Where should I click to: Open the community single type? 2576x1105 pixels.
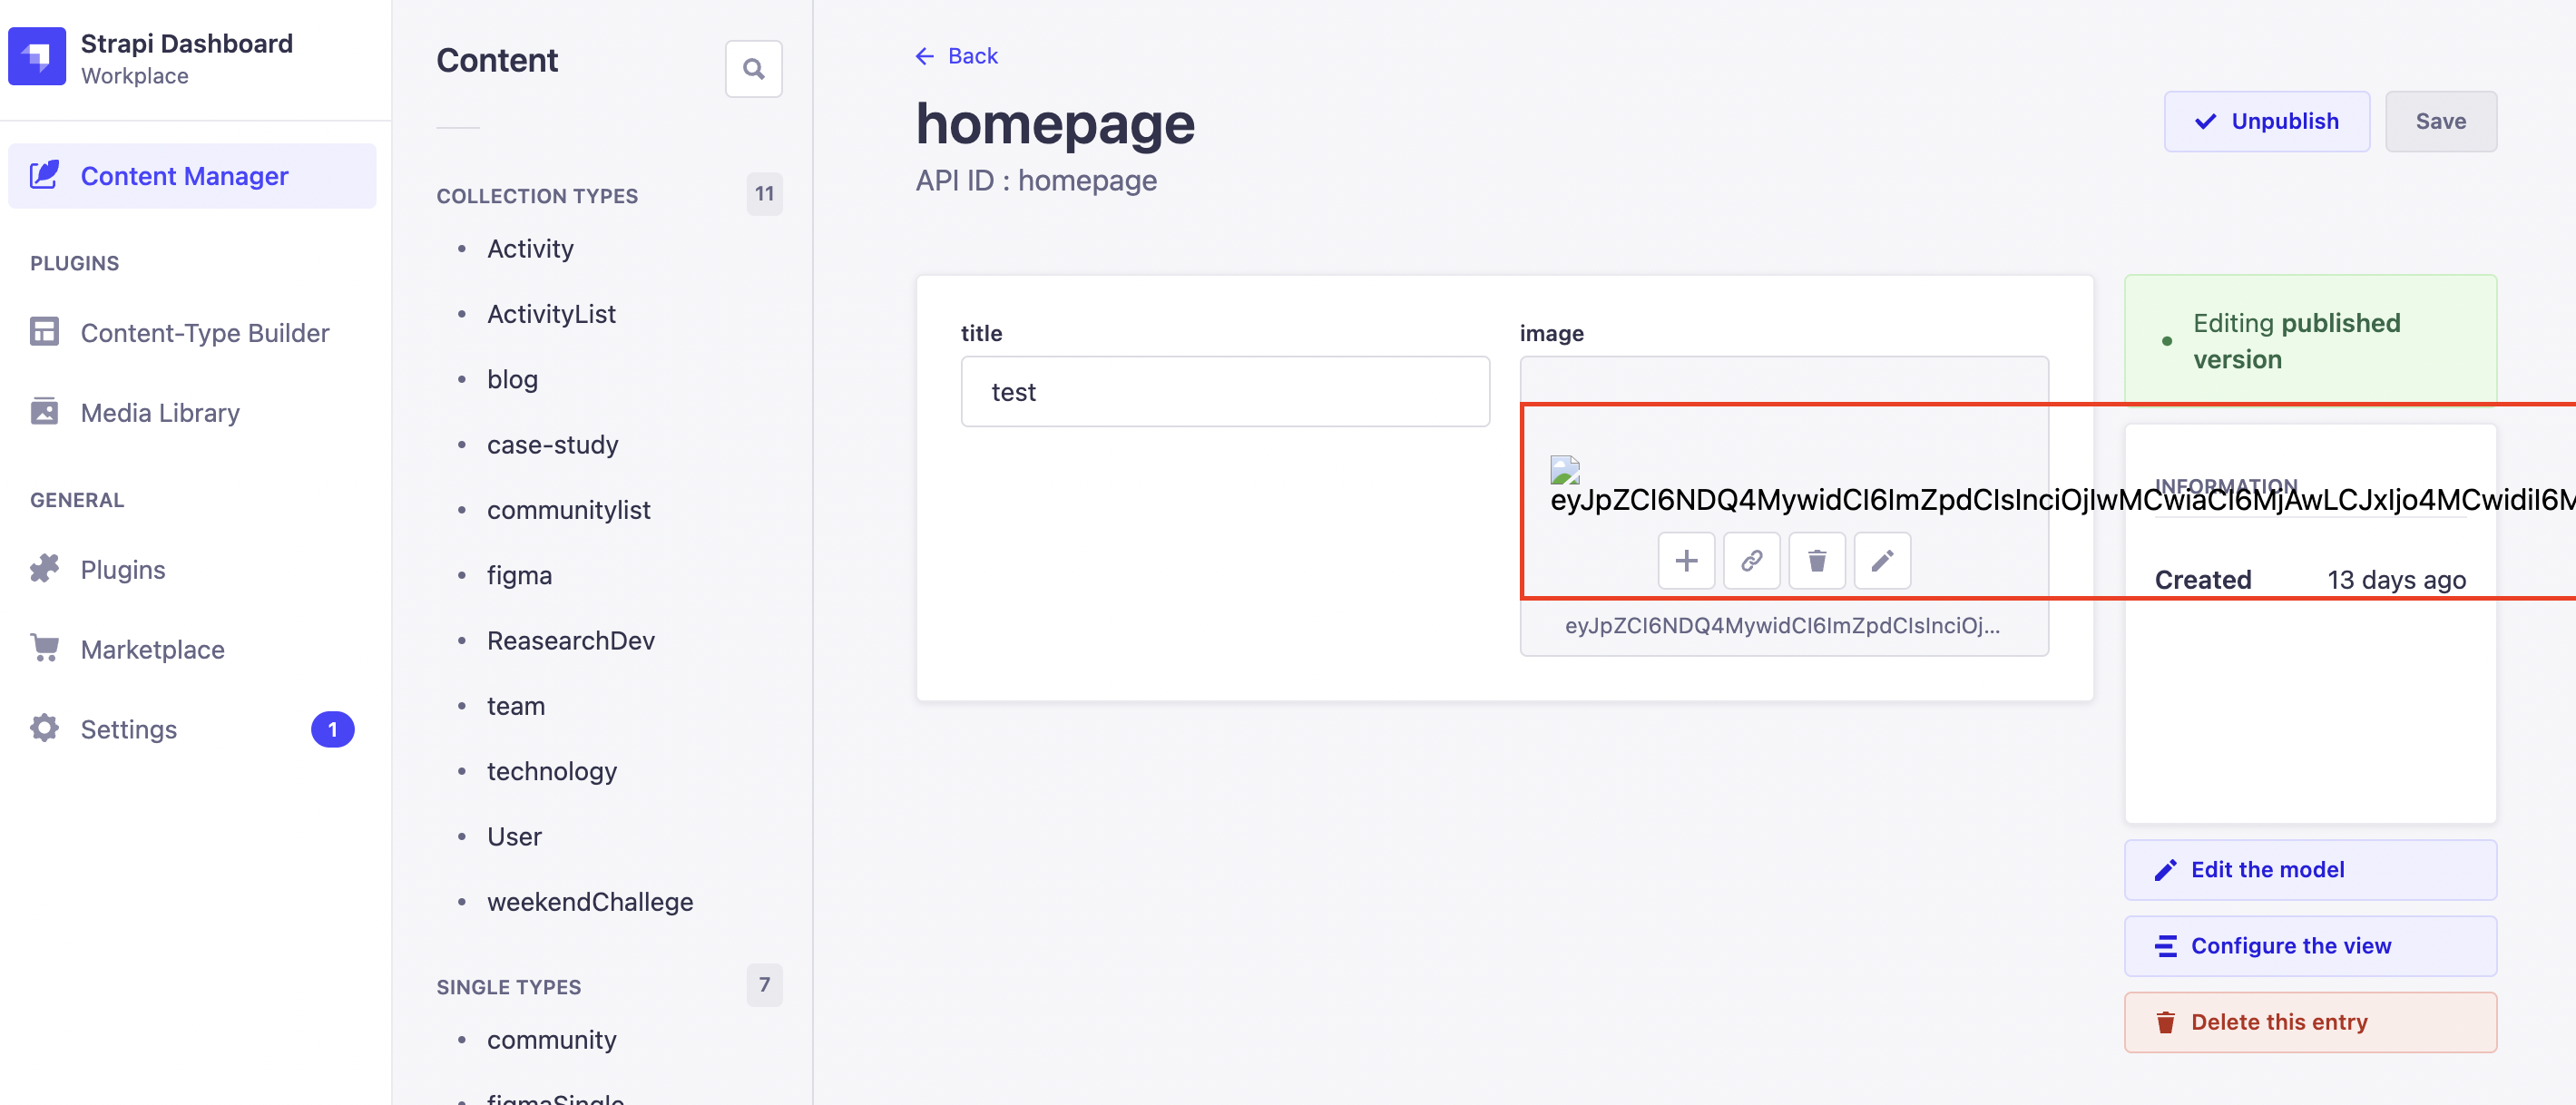[551, 1040]
